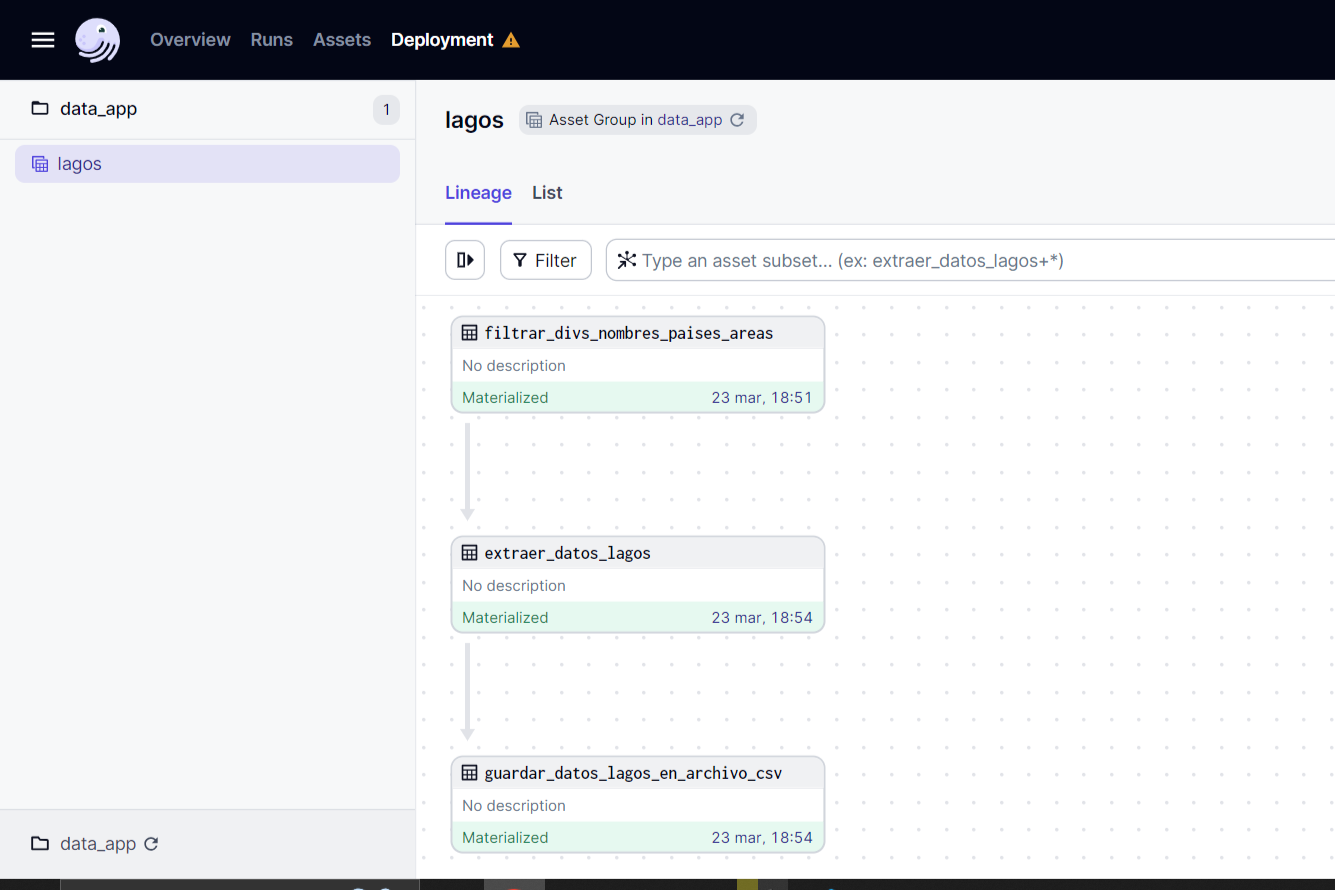Select filtrar_divs_nombres_paises_areas asset node
This screenshot has height=890, width=1335.
pos(638,364)
